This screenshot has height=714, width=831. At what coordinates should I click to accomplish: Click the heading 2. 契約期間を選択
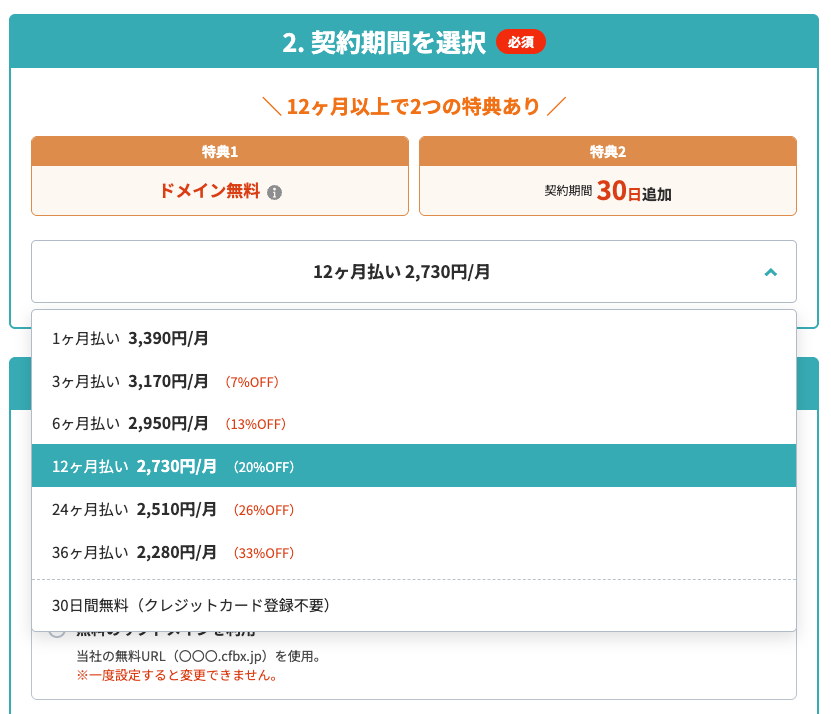click(384, 42)
